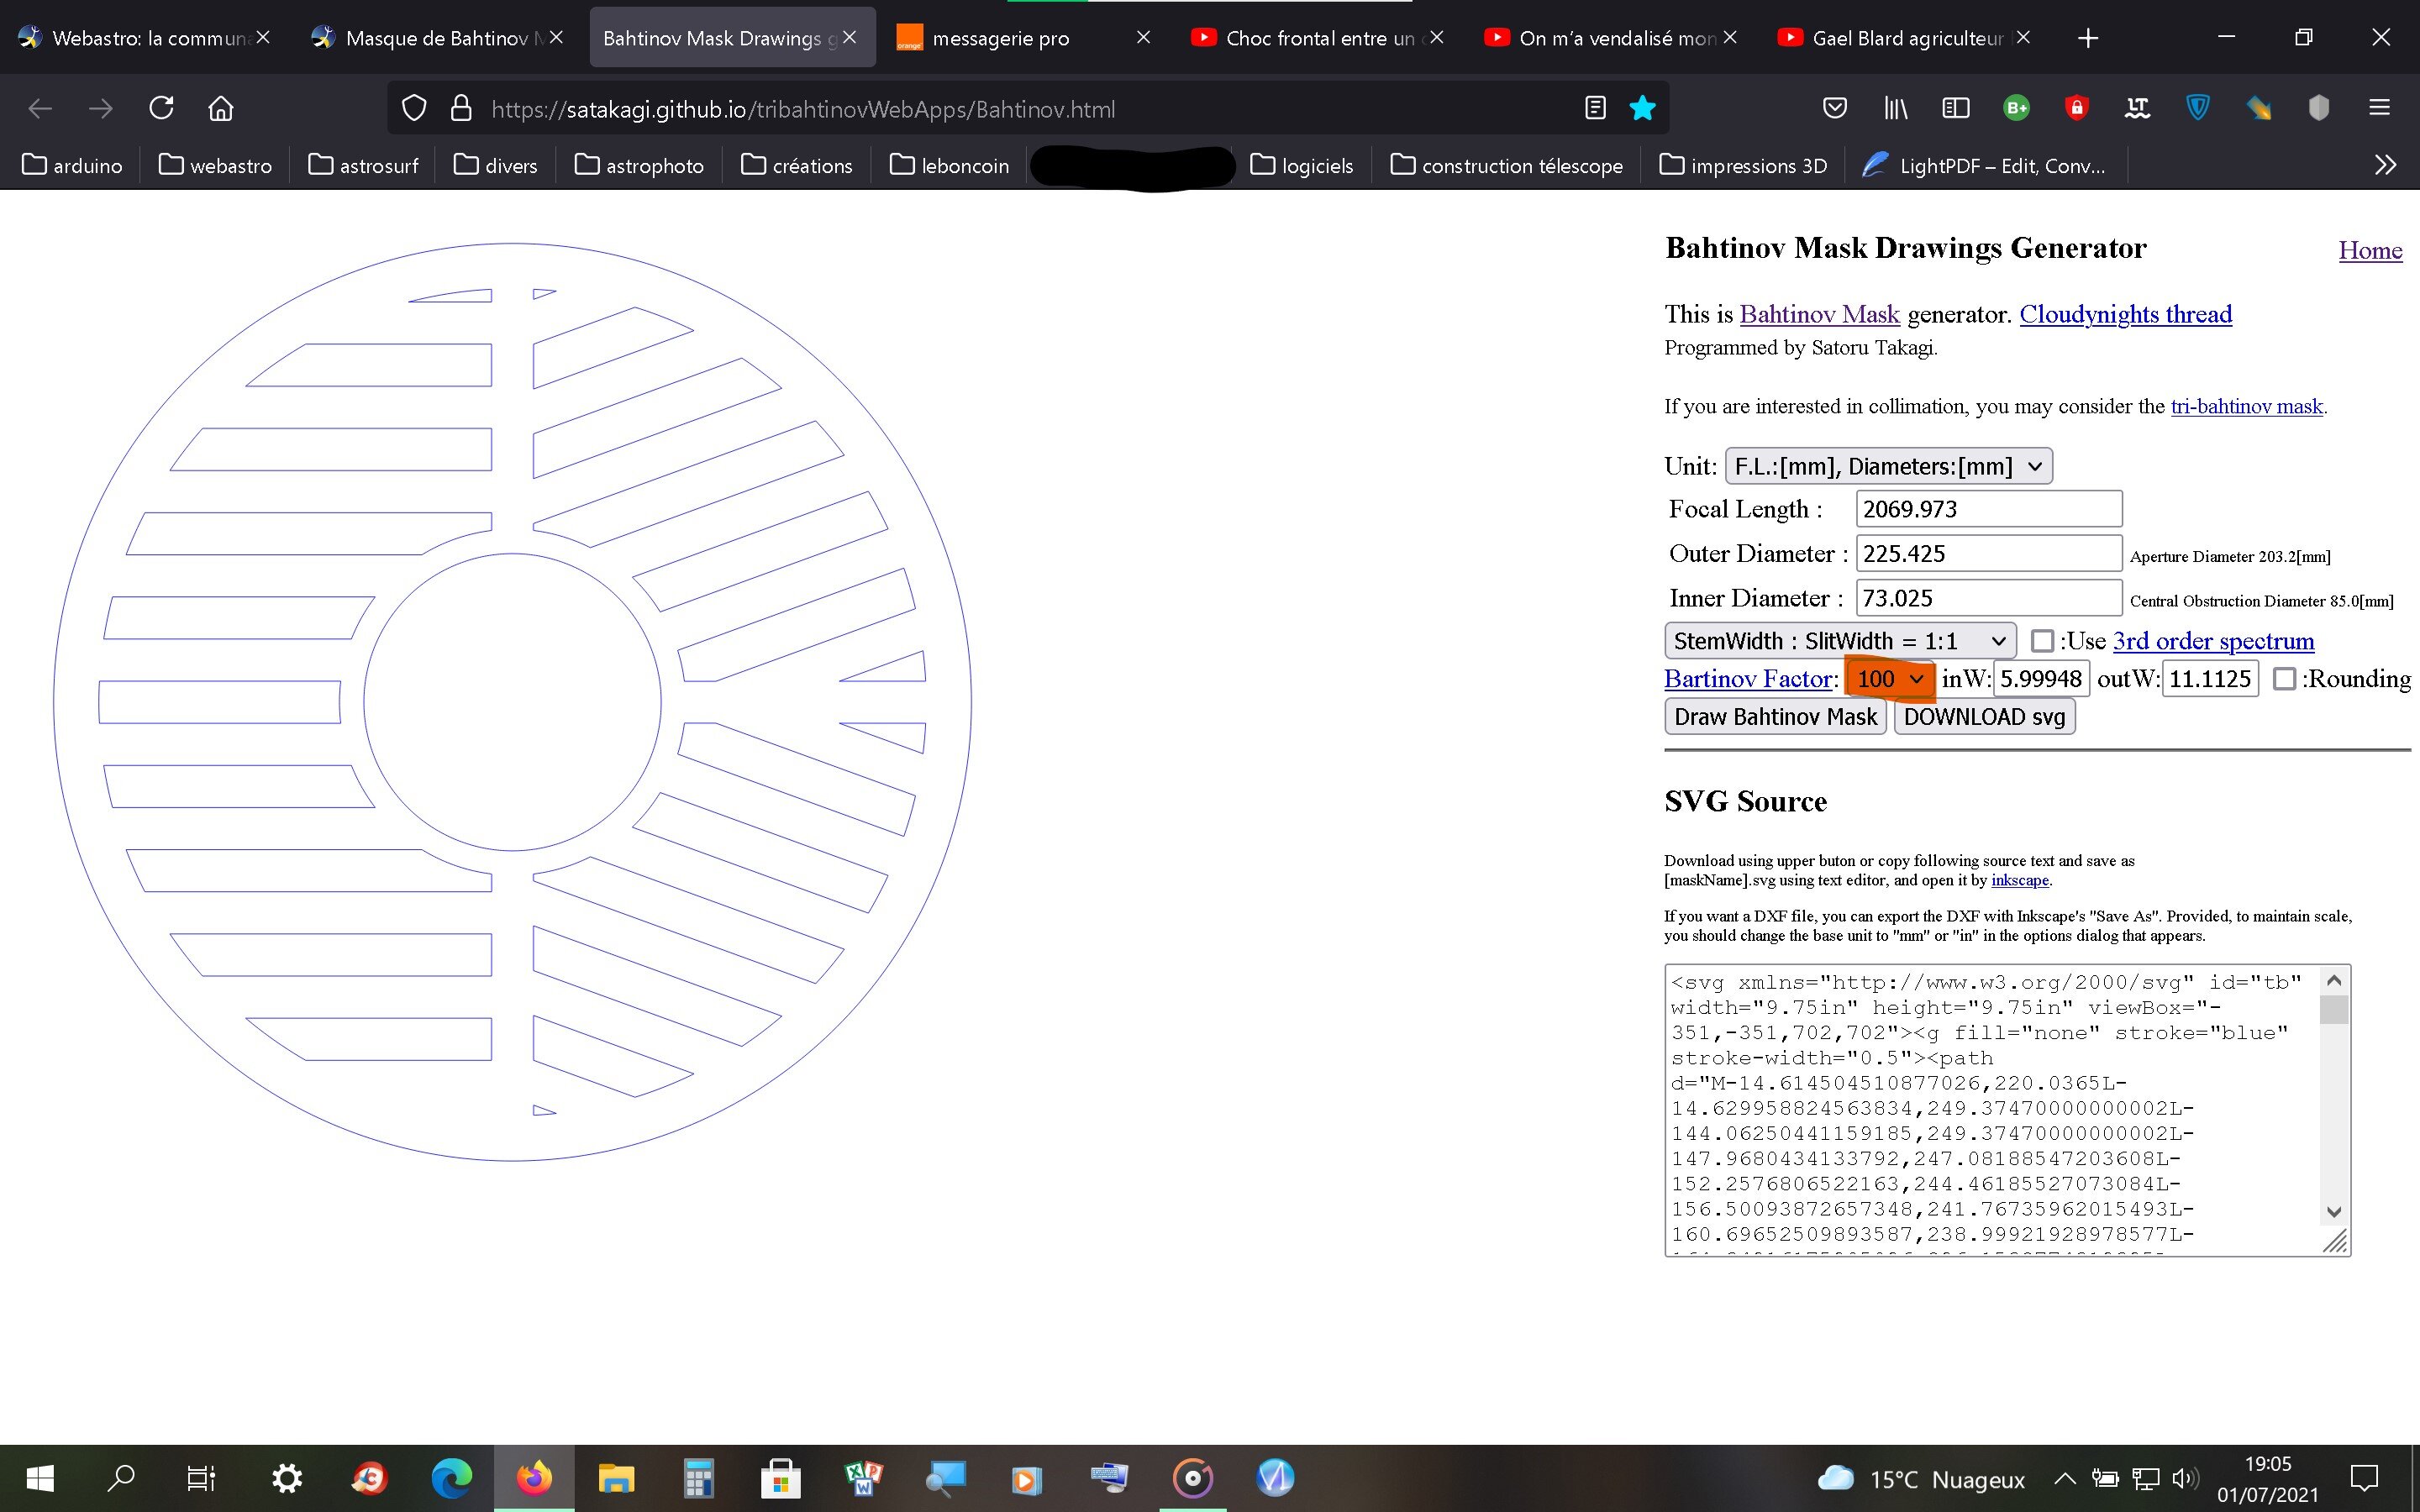Click the Firefox reload page icon
Image resolution: width=2420 pixels, height=1512 pixels.
[161, 108]
